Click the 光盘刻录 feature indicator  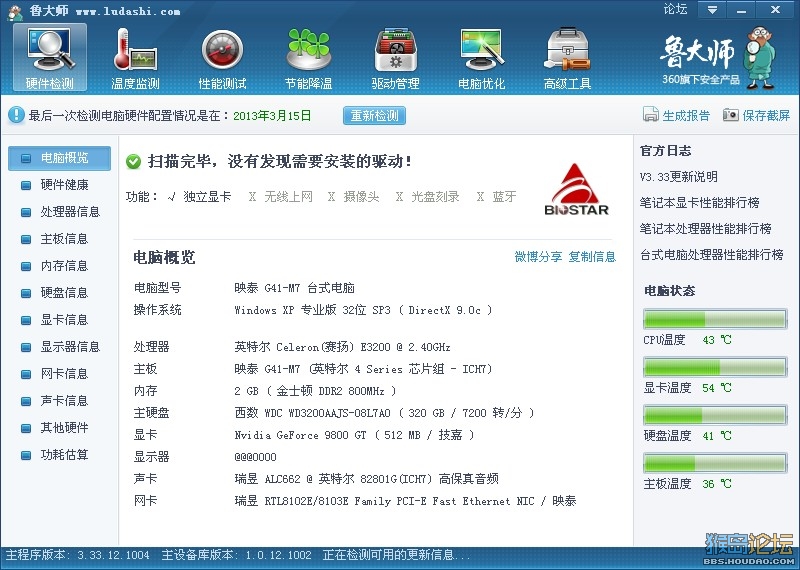pyautogui.click(x=428, y=197)
